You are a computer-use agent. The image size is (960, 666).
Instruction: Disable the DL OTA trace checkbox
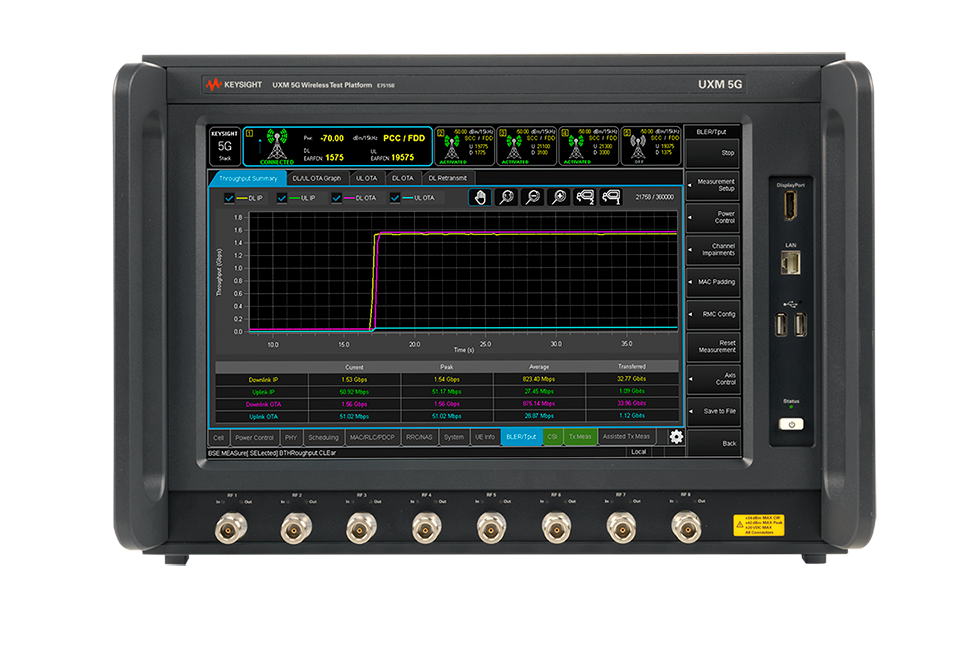click(337, 198)
